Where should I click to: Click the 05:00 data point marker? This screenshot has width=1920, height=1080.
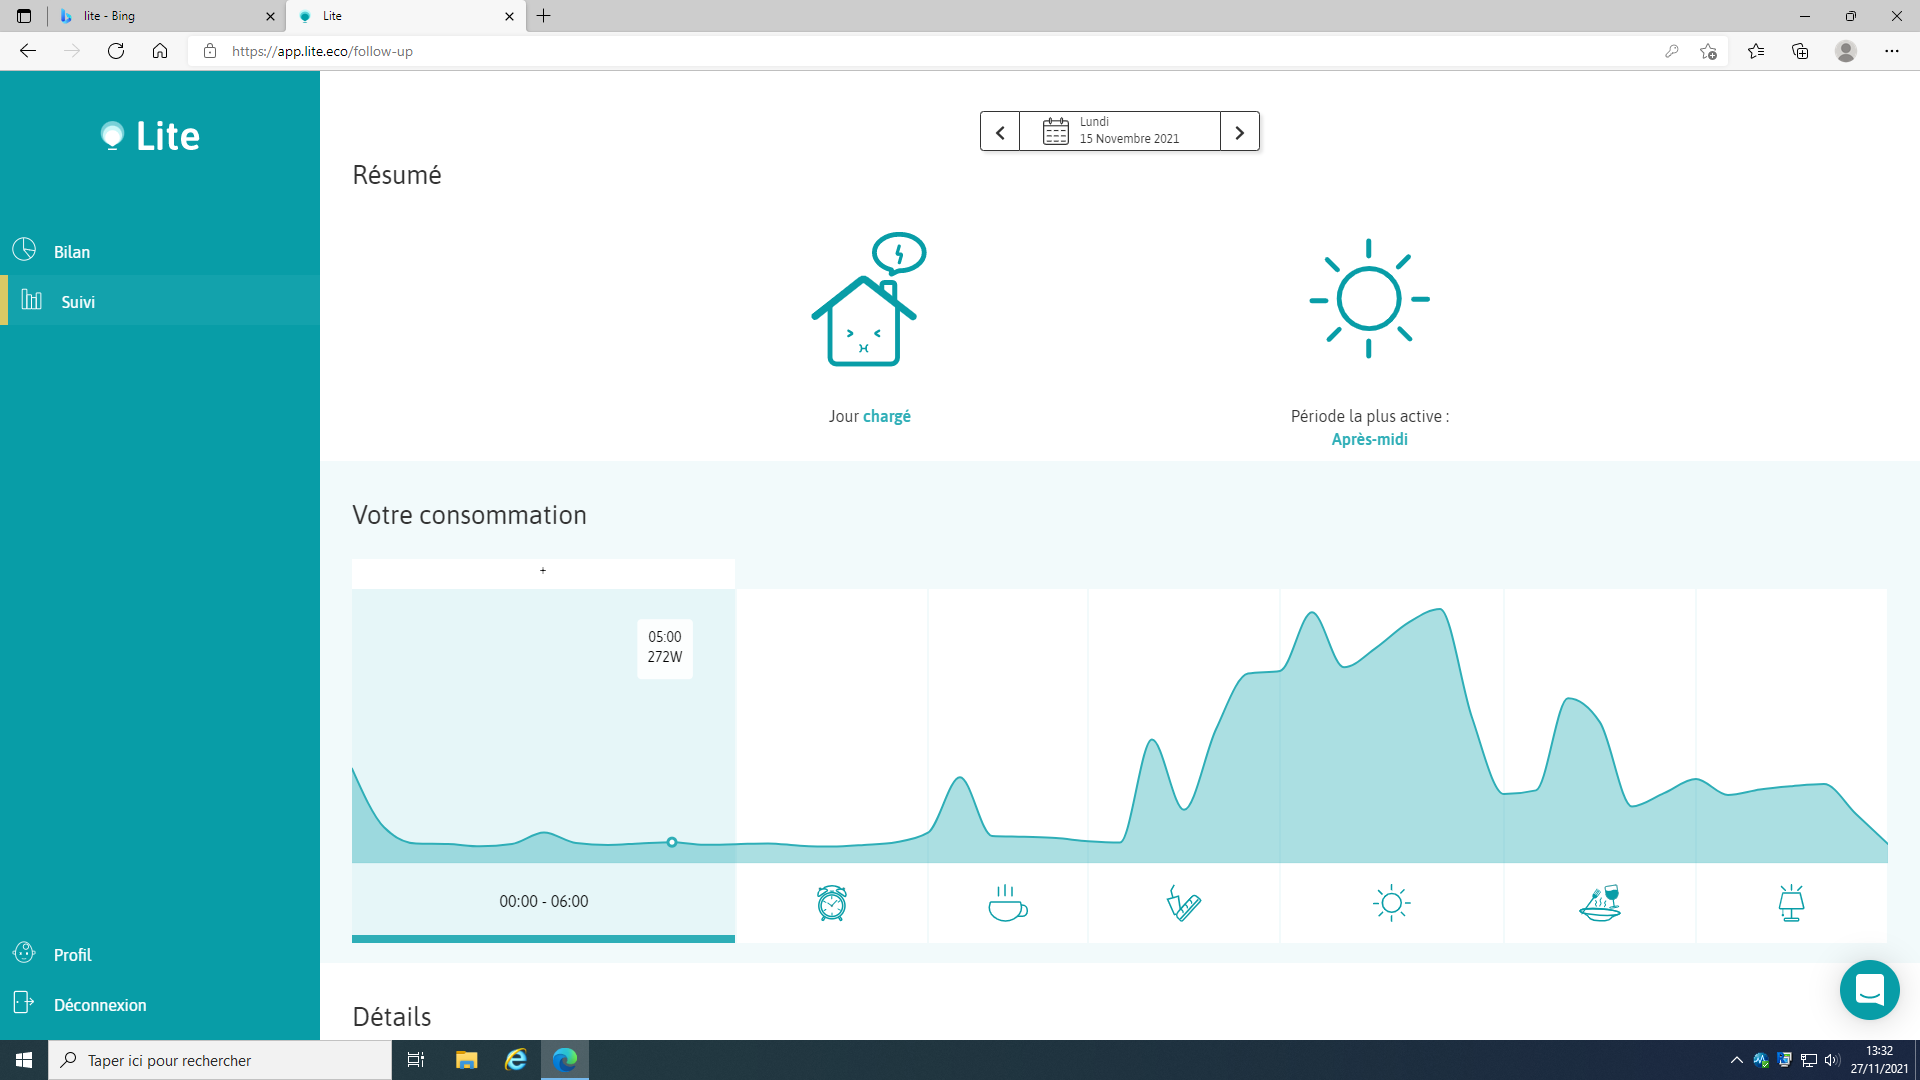pyautogui.click(x=672, y=842)
